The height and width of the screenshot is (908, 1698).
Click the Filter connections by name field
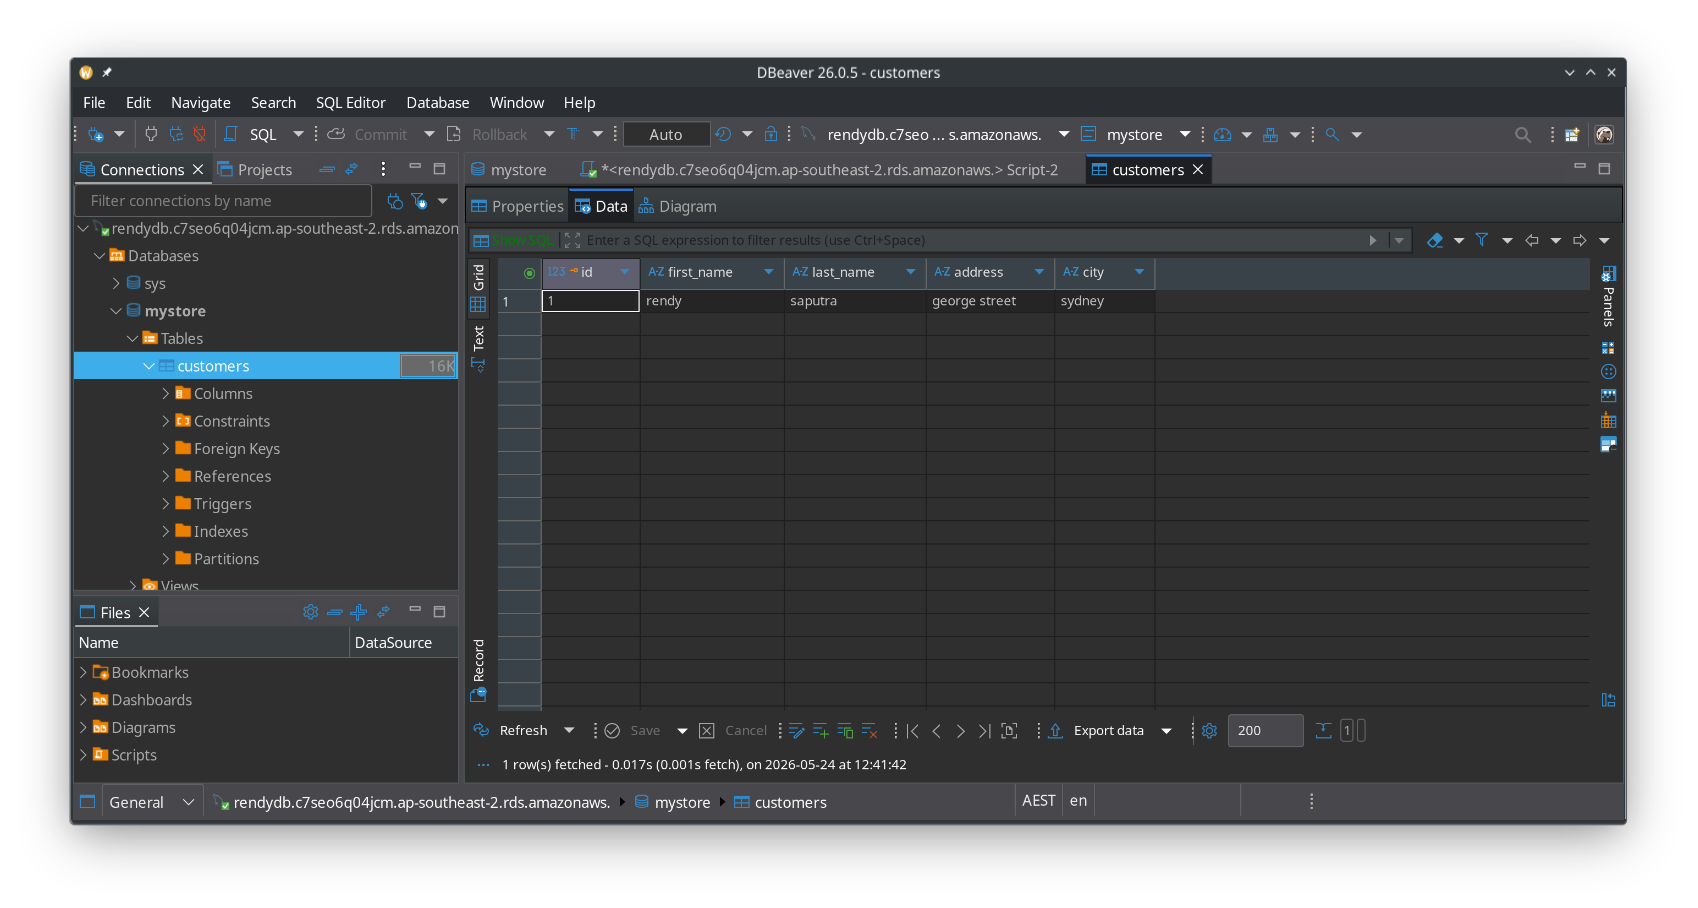(x=223, y=201)
